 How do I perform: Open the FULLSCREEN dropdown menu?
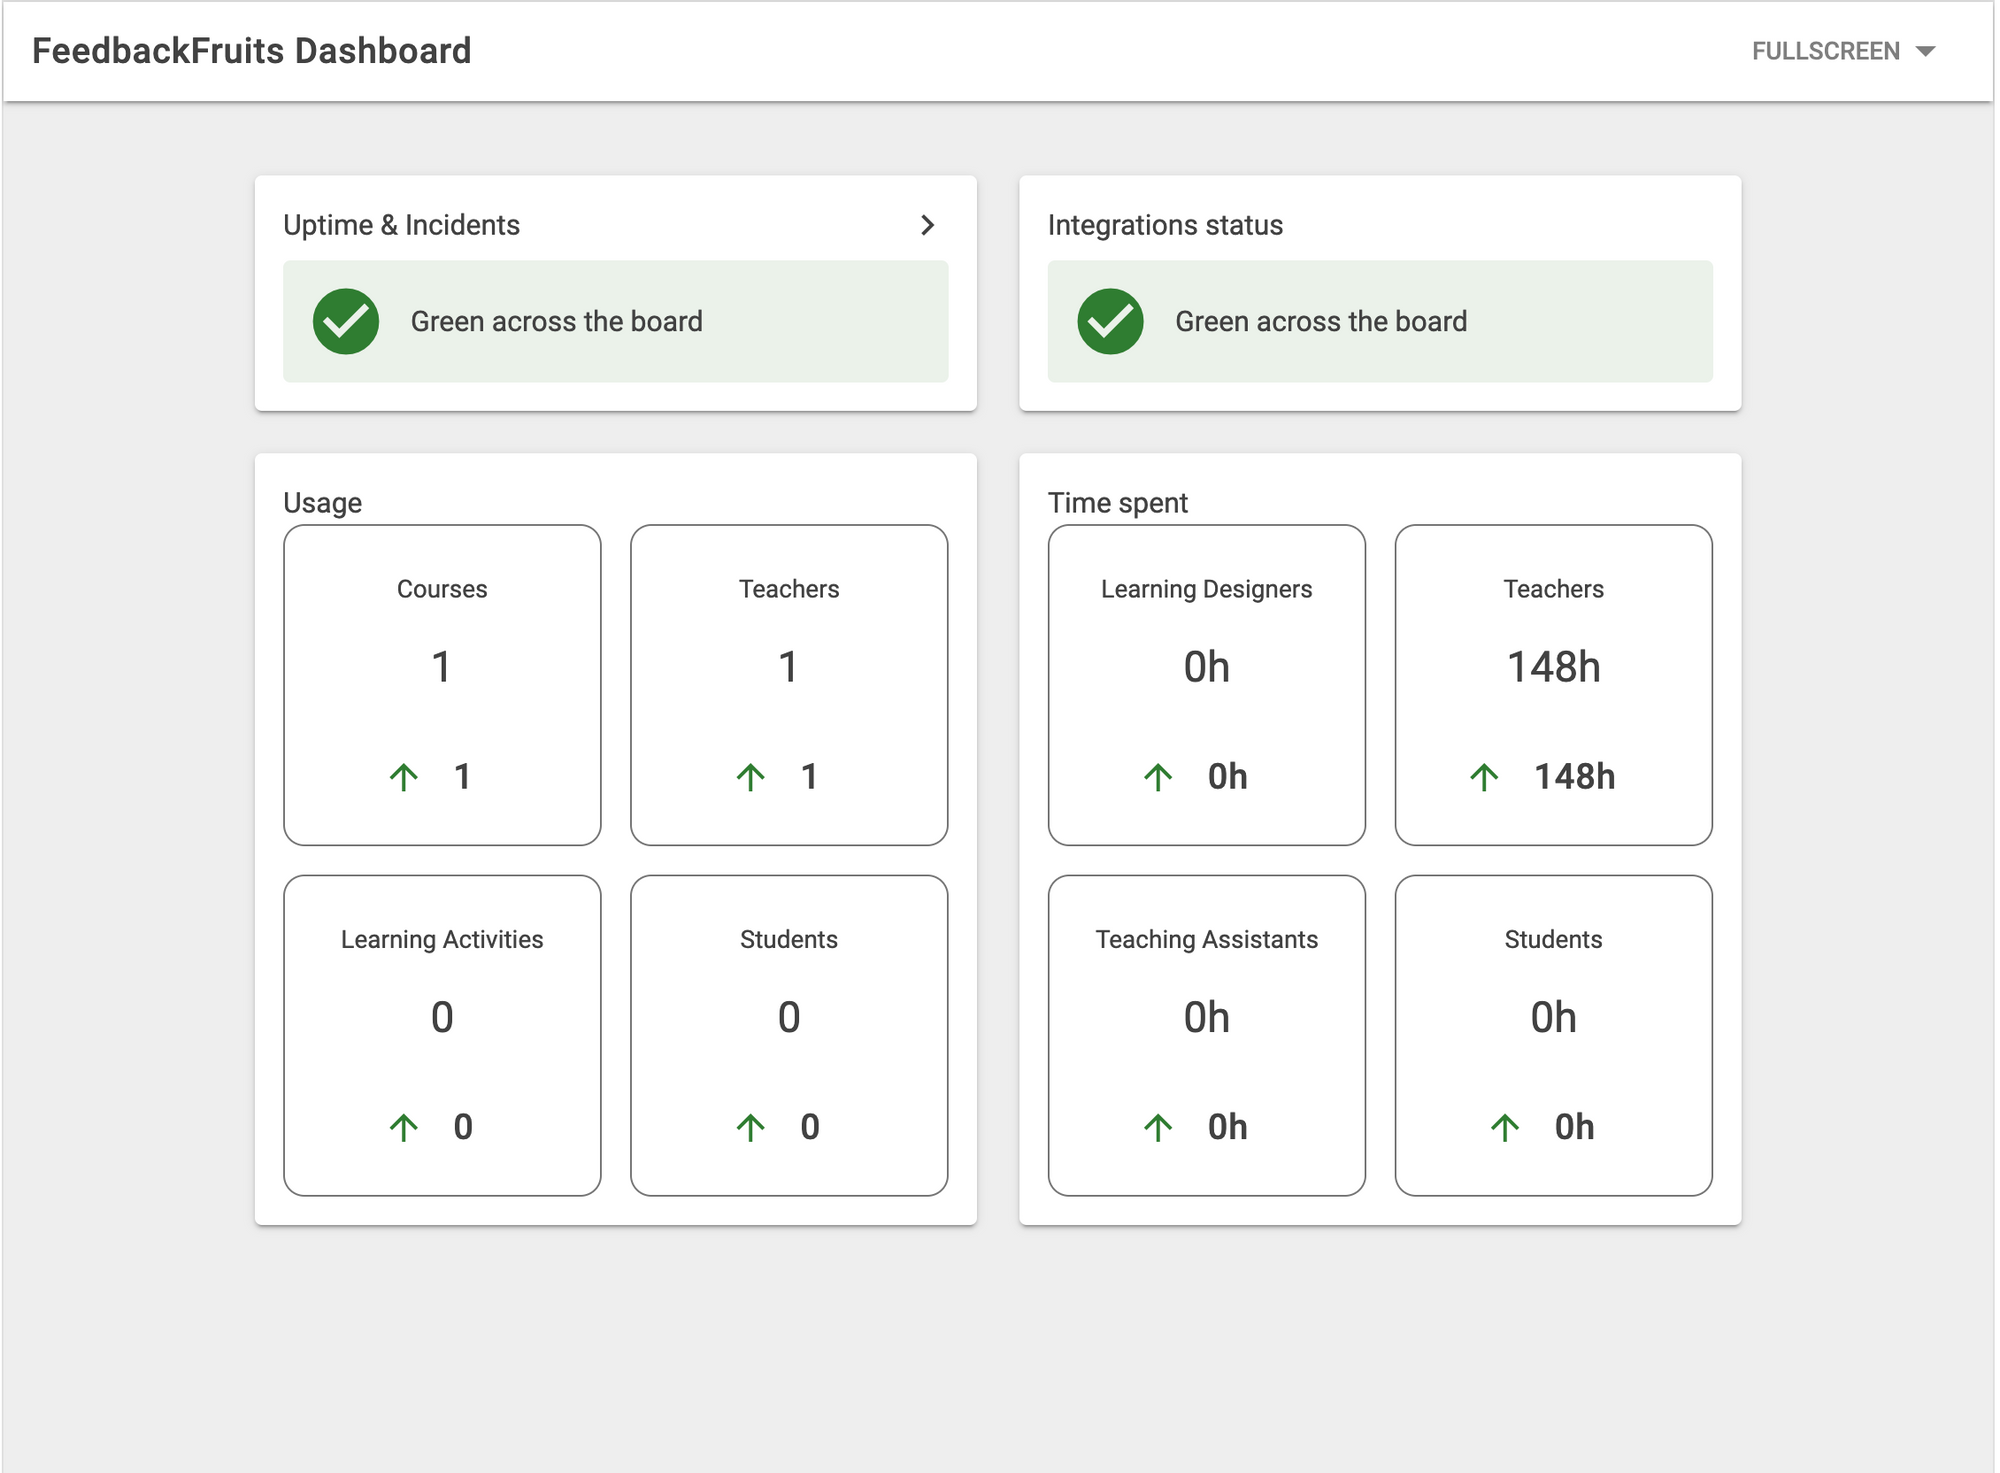pos(1843,51)
